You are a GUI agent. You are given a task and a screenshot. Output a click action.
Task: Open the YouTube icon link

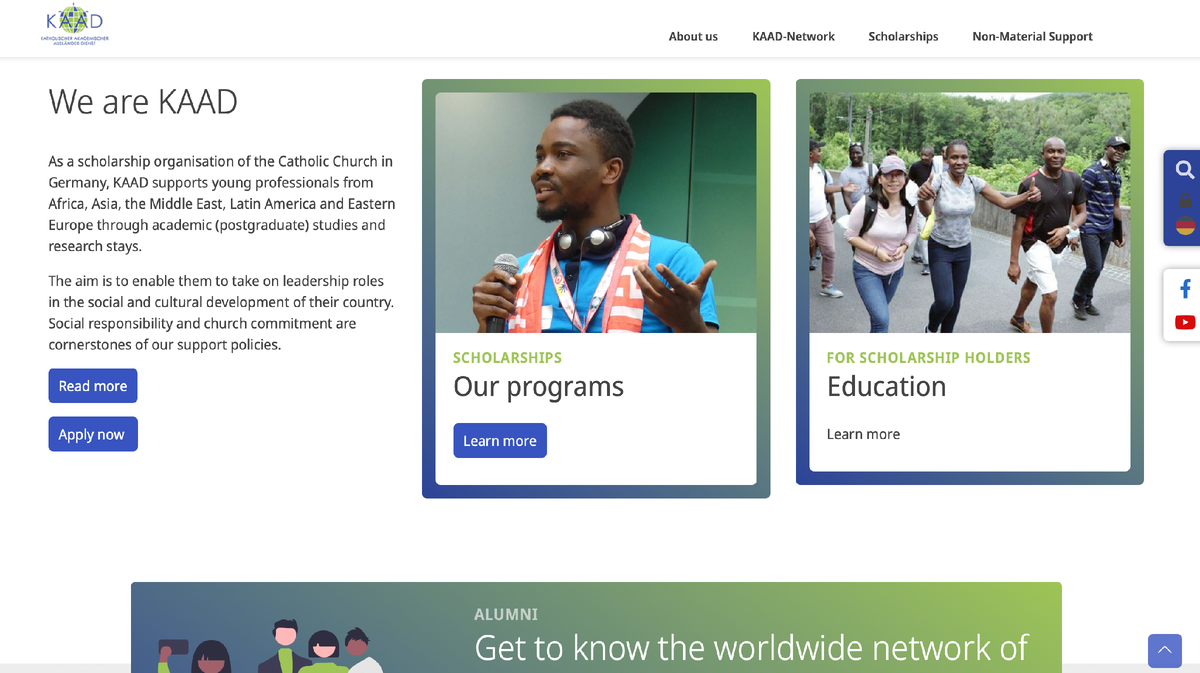[1185, 322]
